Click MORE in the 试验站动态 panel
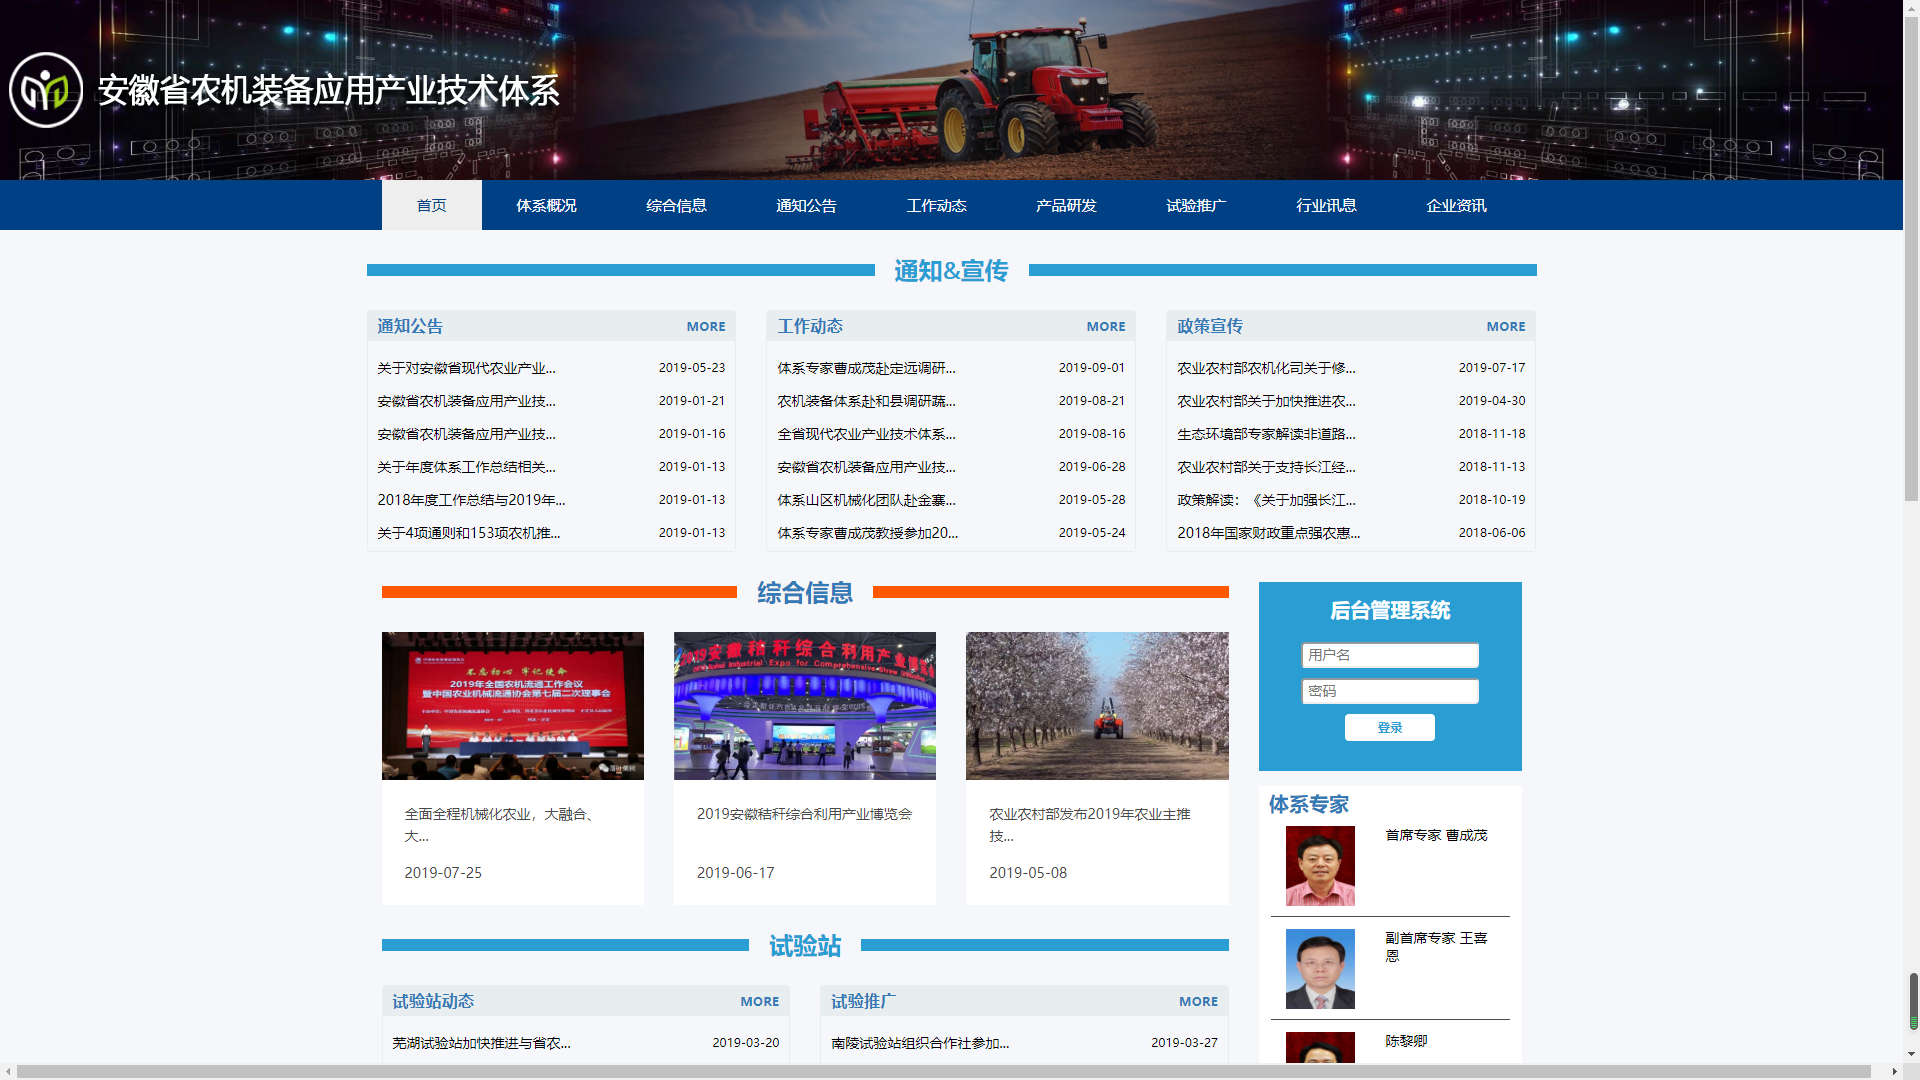This screenshot has height=1080, width=1920. [760, 1002]
